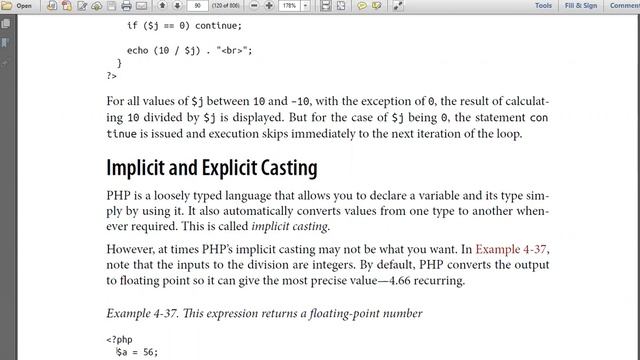The width and height of the screenshot is (640, 360).
Task: Click the fit one full page icon
Action: tap(341, 6)
